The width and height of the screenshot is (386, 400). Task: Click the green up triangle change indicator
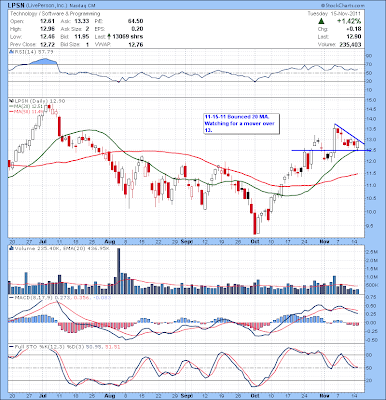(321, 21)
